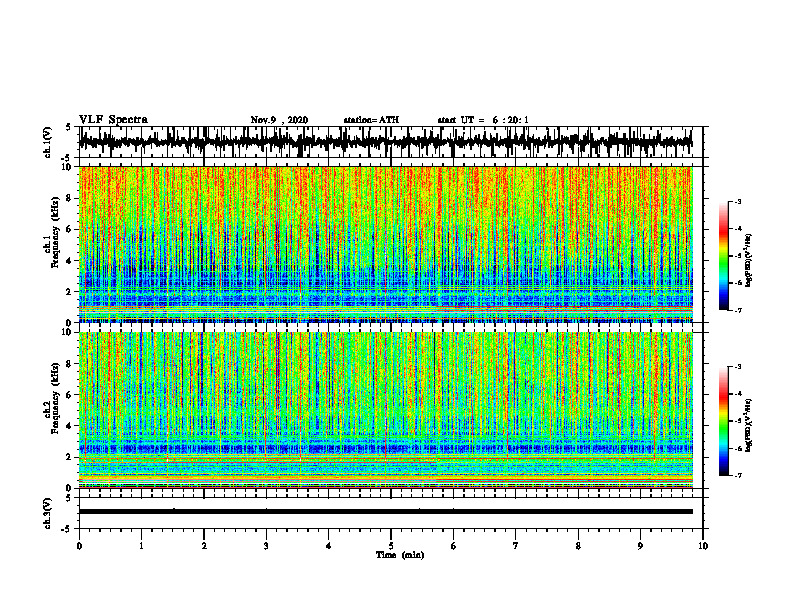Image resolution: width=792 pixels, height=612 pixels.
Task: Click the date label "Nov.9 , 2020"
Action: (279, 120)
